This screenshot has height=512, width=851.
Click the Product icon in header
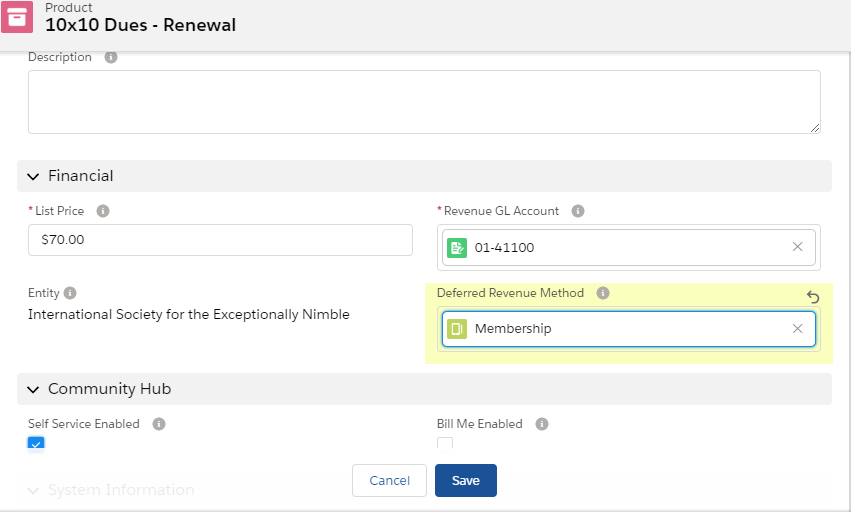pos(17,18)
